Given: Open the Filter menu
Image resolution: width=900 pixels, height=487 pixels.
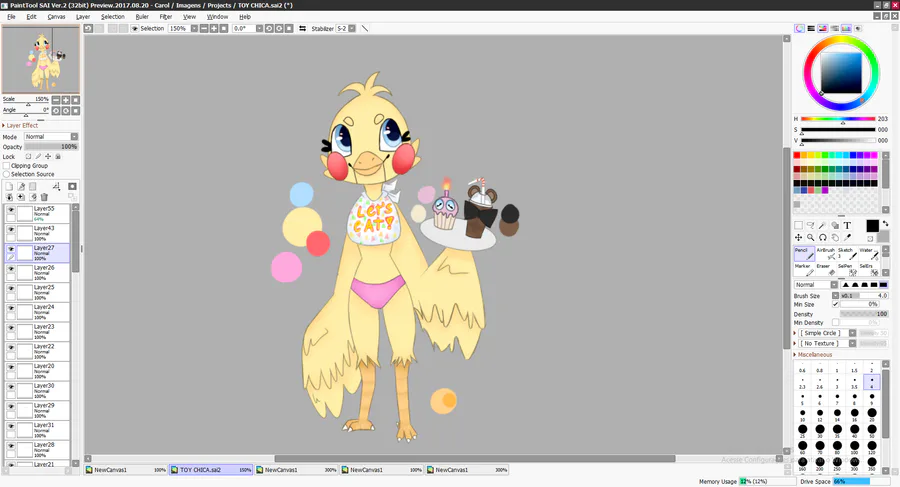Looking at the screenshot, I should coord(166,17).
